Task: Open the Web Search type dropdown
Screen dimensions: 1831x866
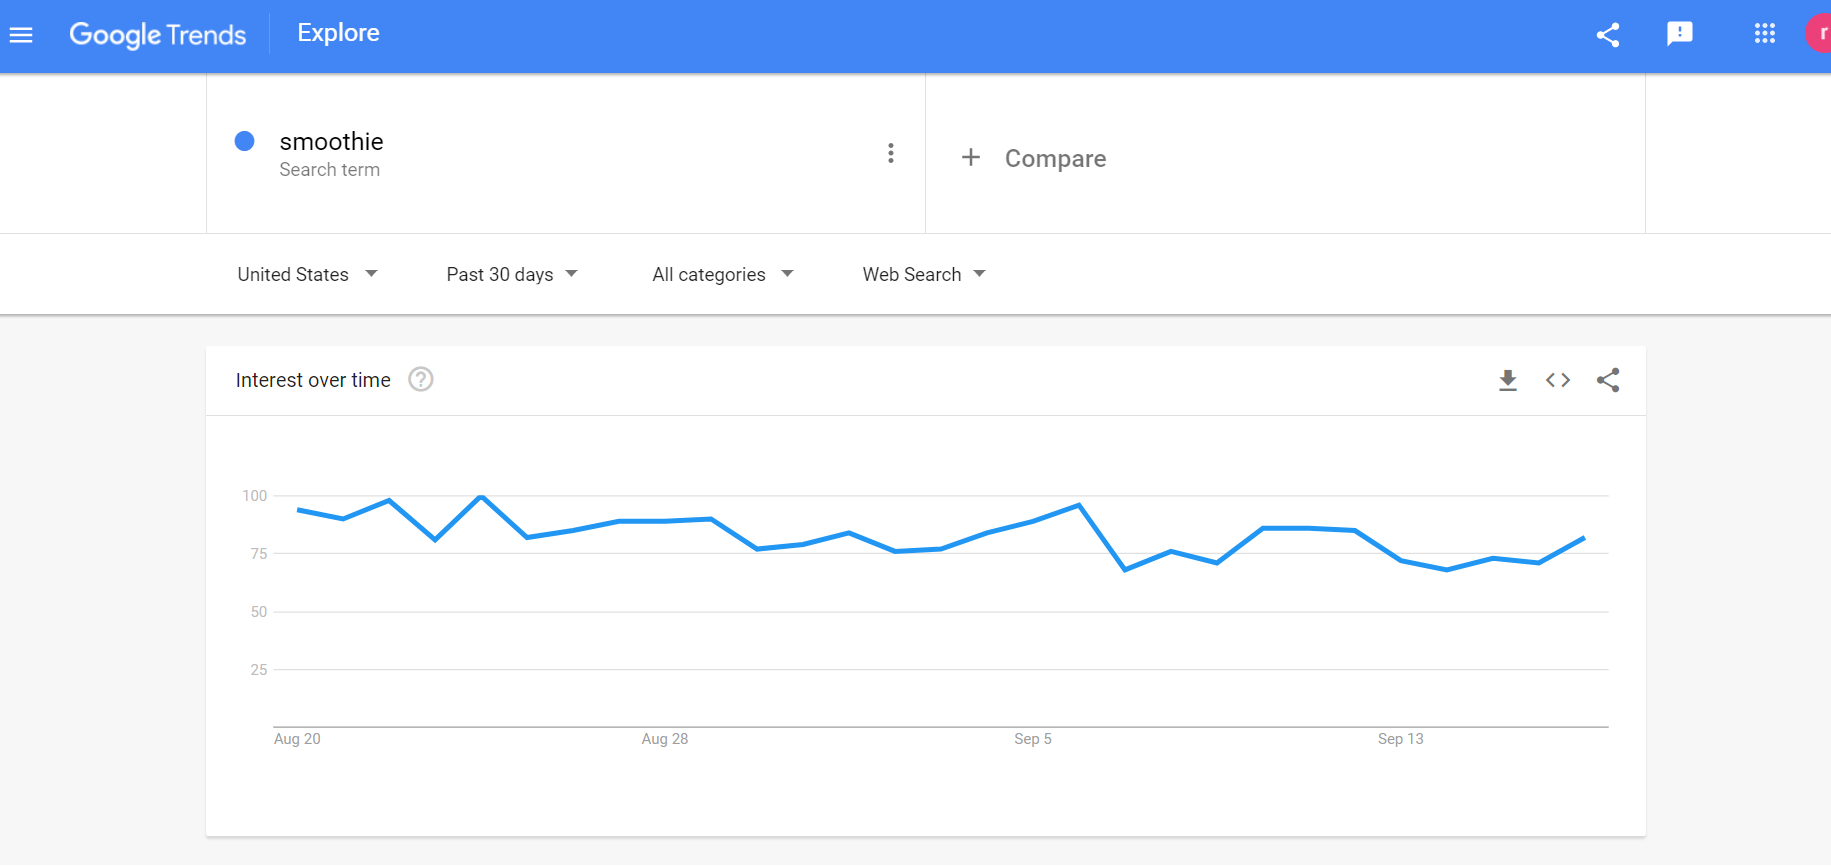Action: tap(924, 274)
